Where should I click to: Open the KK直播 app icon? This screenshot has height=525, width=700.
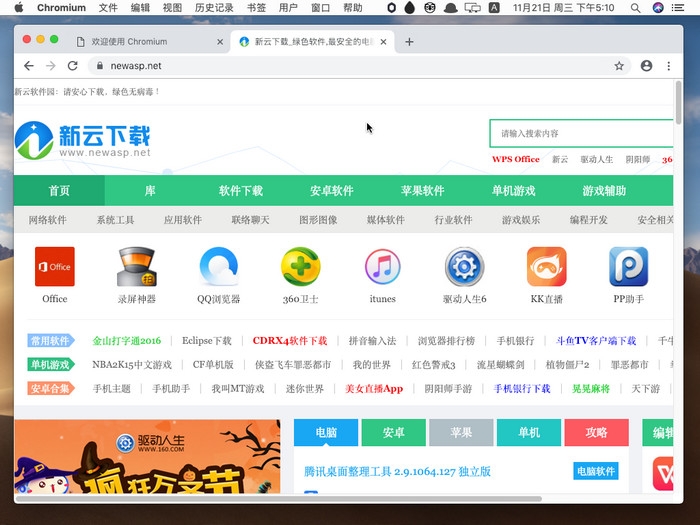coord(547,267)
